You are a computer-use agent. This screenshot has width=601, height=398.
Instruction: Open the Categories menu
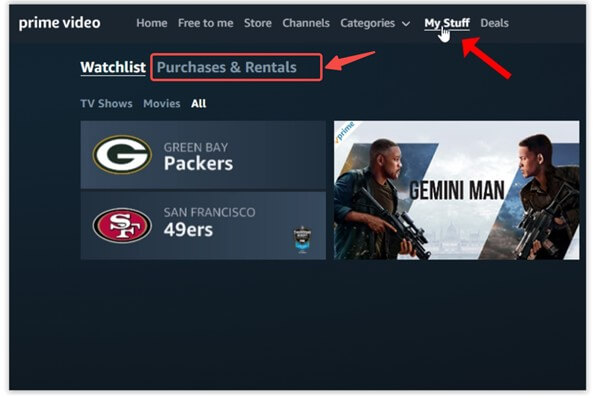pyautogui.click(x=368, y=23)
